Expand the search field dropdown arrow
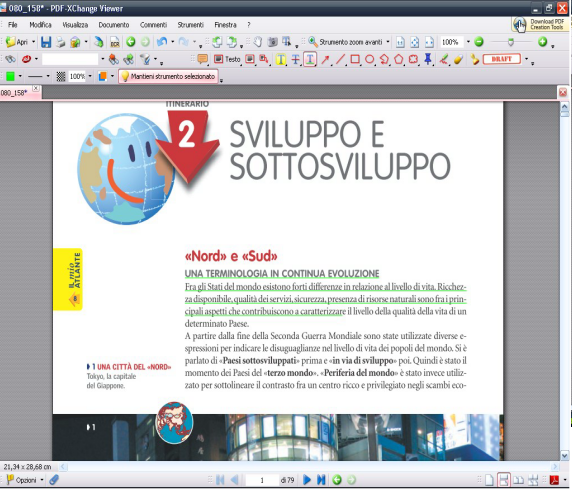Viewport: 572px width, 489px height. pos(103,59)
